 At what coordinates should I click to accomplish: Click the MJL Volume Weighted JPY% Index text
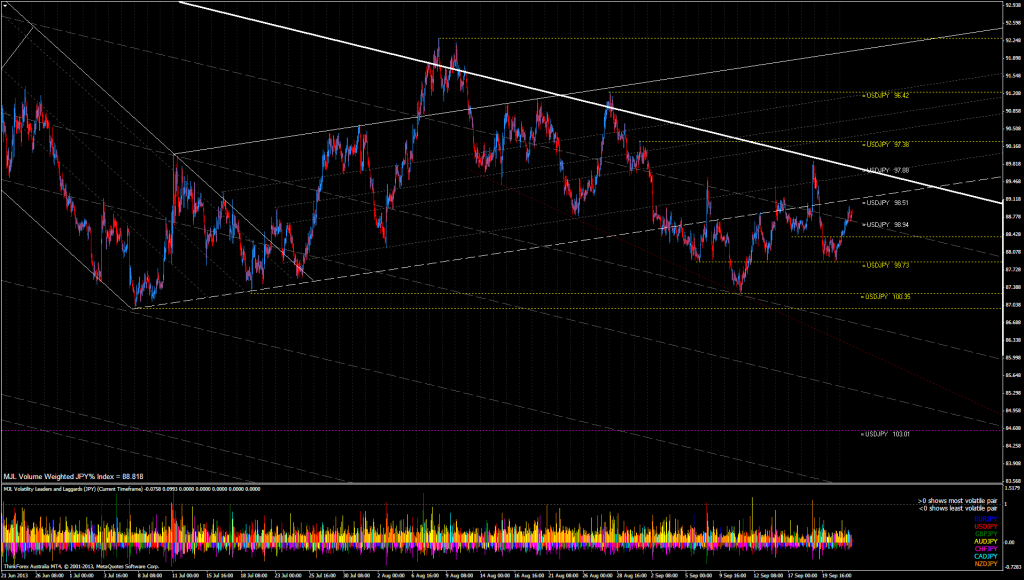(73, 477)
